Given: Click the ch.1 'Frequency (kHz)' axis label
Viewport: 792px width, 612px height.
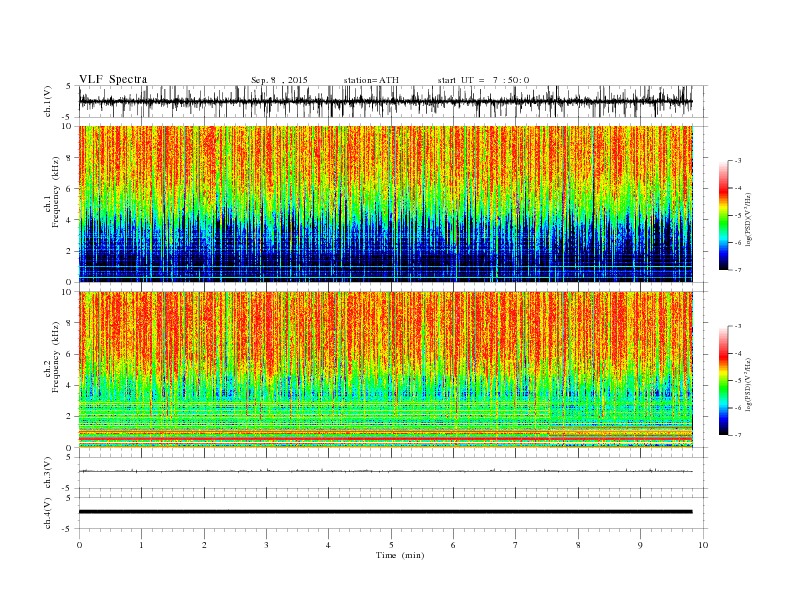Looking at the screenshot, I should [x=56, y=192].
